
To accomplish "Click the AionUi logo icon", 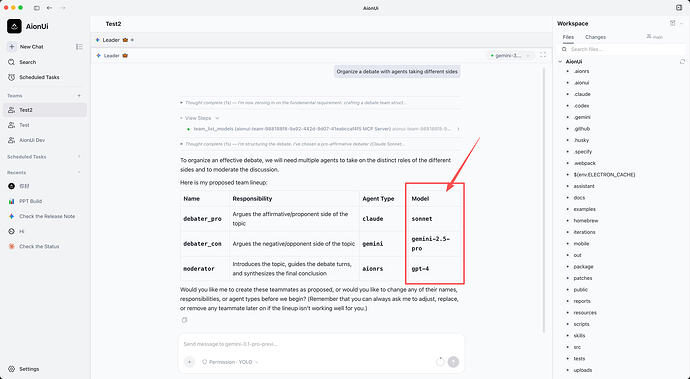I will pyautogui.click(x=14, y=26).
